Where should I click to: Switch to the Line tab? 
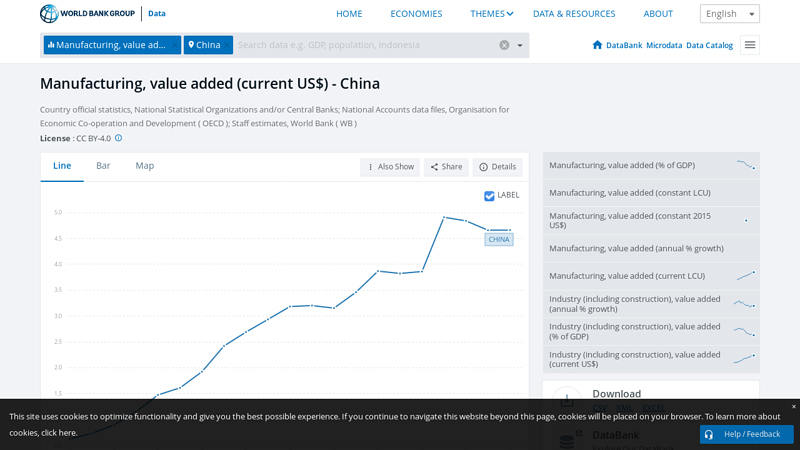click(x=62, y=166)
